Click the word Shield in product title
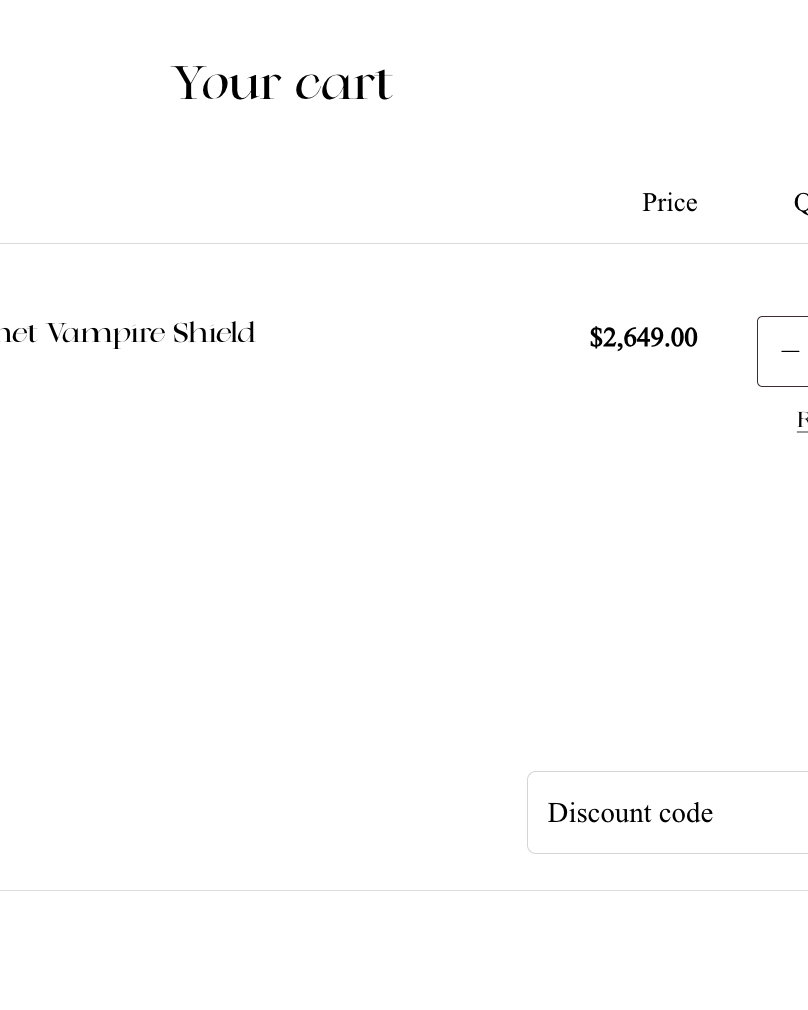 (x=214, y=333)
